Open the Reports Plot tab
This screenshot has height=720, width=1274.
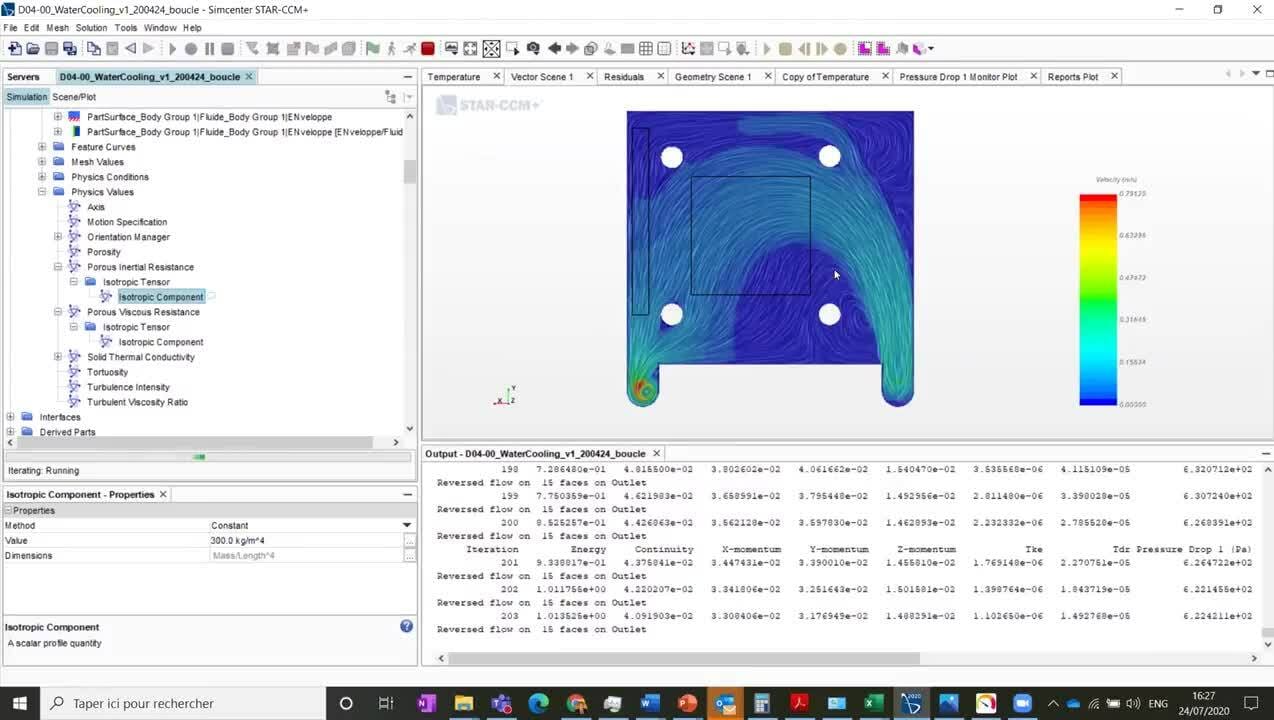tap(1073, 77)
